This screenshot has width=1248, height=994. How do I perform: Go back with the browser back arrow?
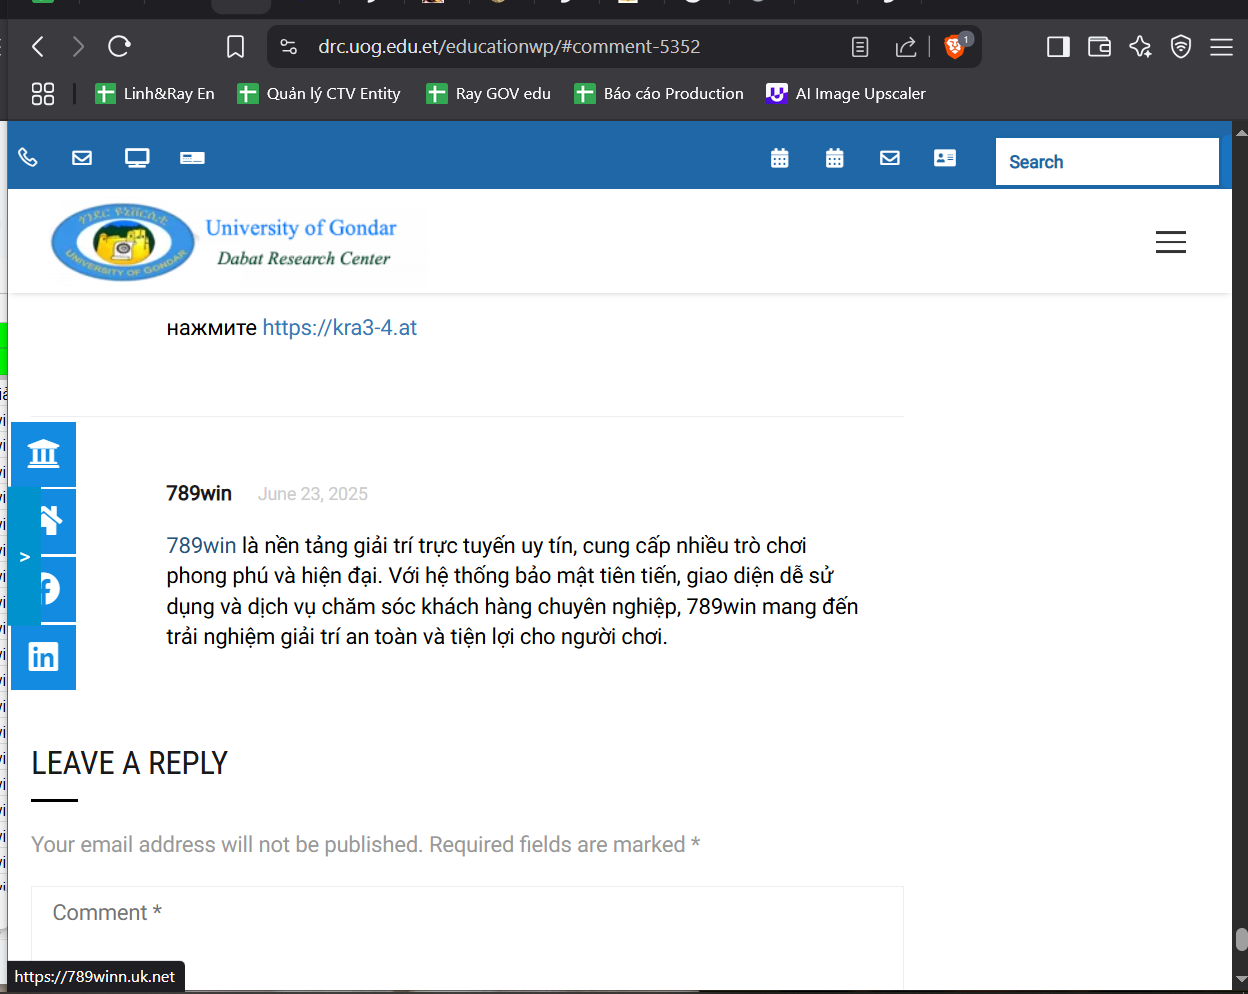coord(38,46)
